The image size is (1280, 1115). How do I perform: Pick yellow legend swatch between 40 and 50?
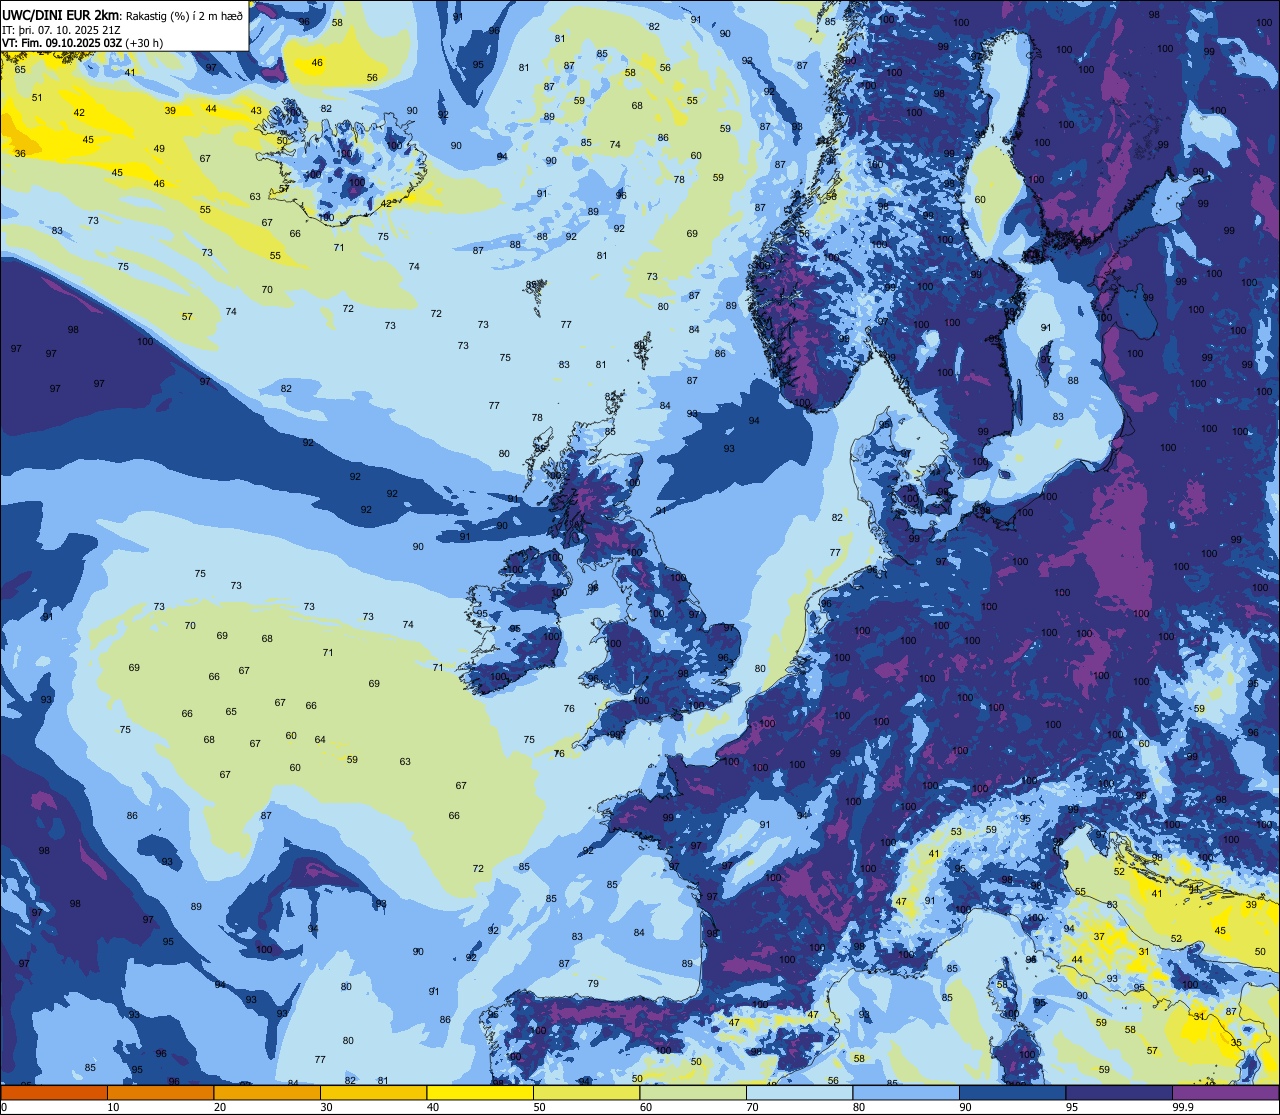pos(480,1092)
